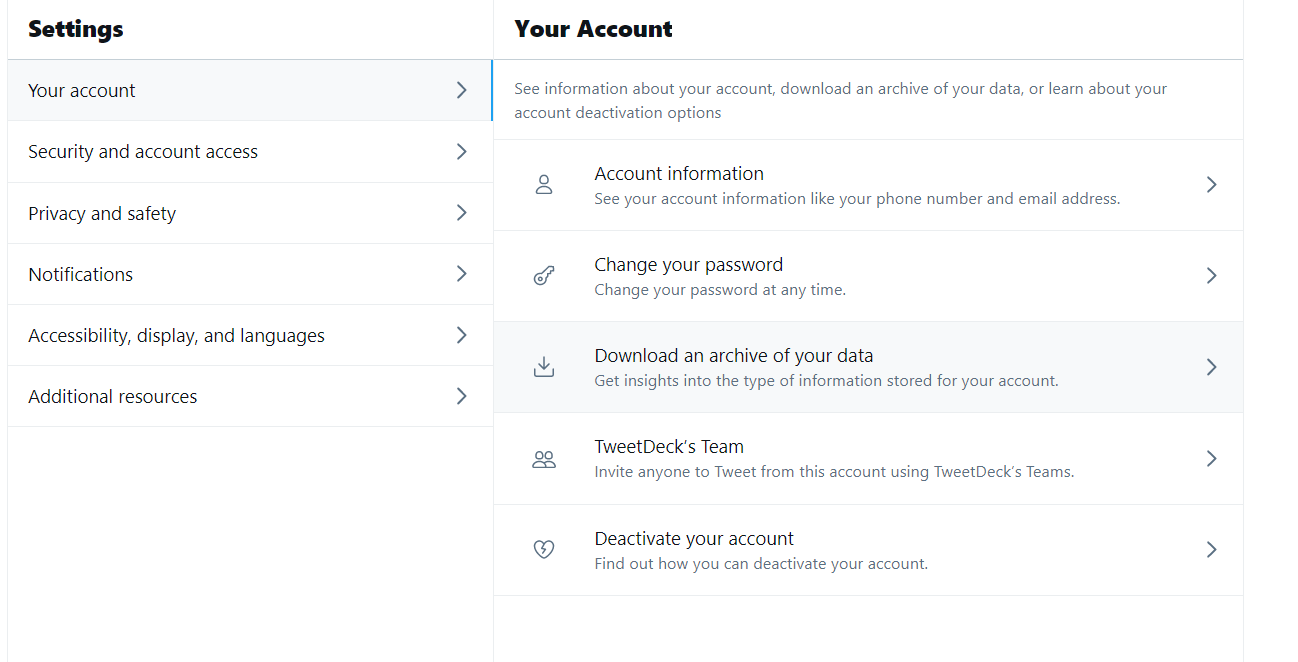Click the download arrow icon for data archive
1298x662 pixels.
tap(544, 367)
